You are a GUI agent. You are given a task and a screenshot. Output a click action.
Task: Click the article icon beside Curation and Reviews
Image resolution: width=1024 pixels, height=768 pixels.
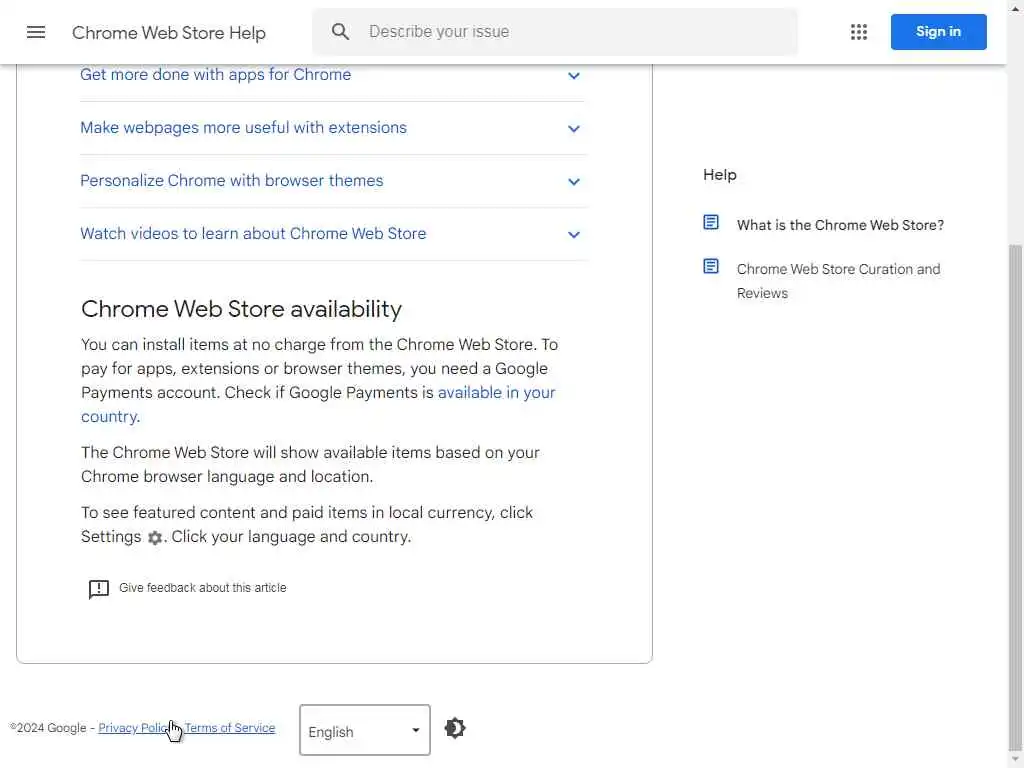(x=711, y=266)
